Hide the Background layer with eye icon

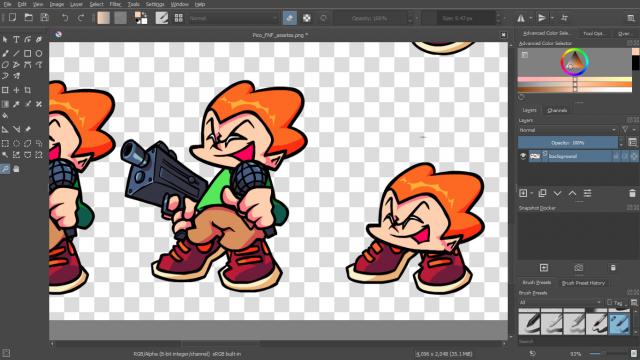[523, 156]
